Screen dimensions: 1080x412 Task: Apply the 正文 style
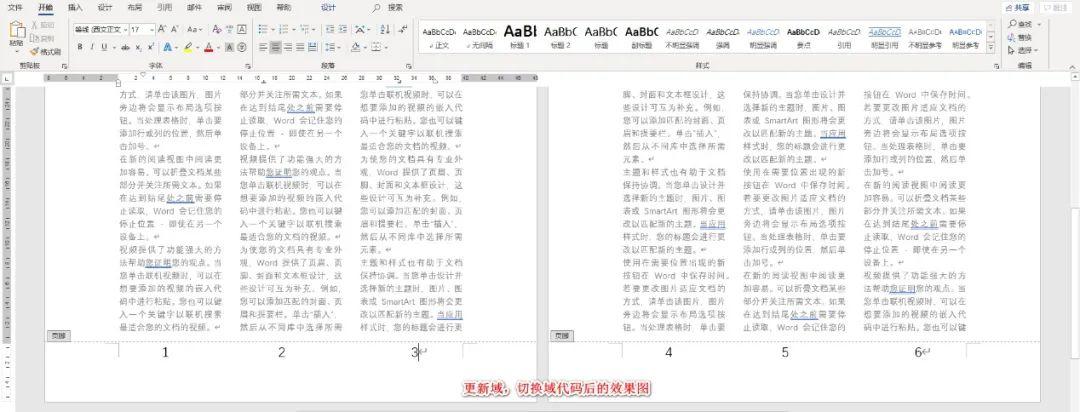click(439, 37)
